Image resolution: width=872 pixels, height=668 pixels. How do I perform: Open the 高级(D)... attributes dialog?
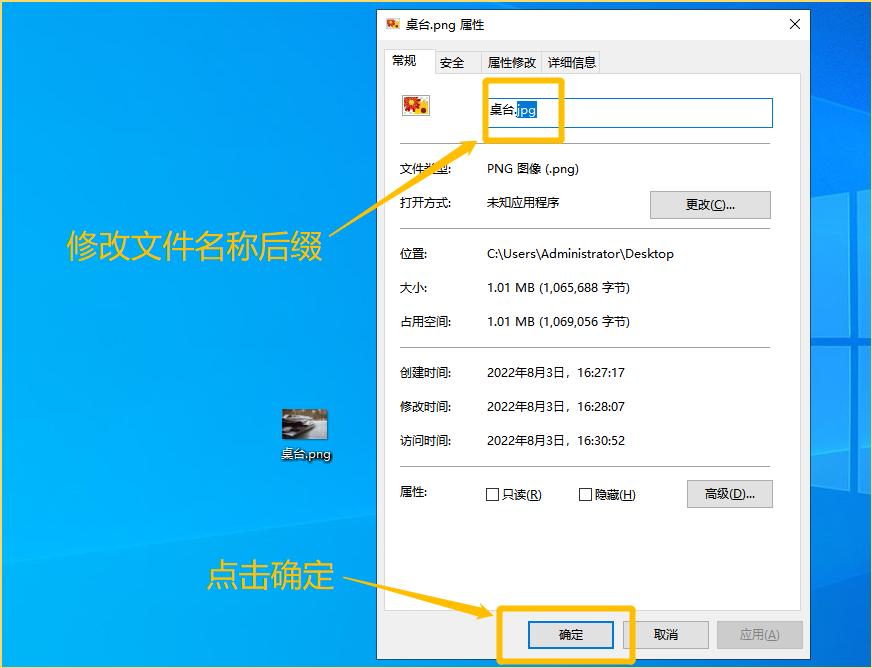point(729,494)
